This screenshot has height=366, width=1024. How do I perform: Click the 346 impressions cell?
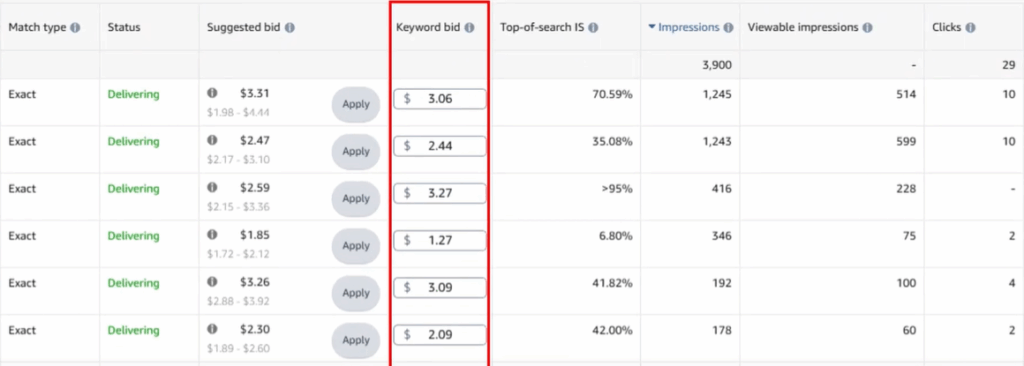pyautogui.click(x=722, y=236)
